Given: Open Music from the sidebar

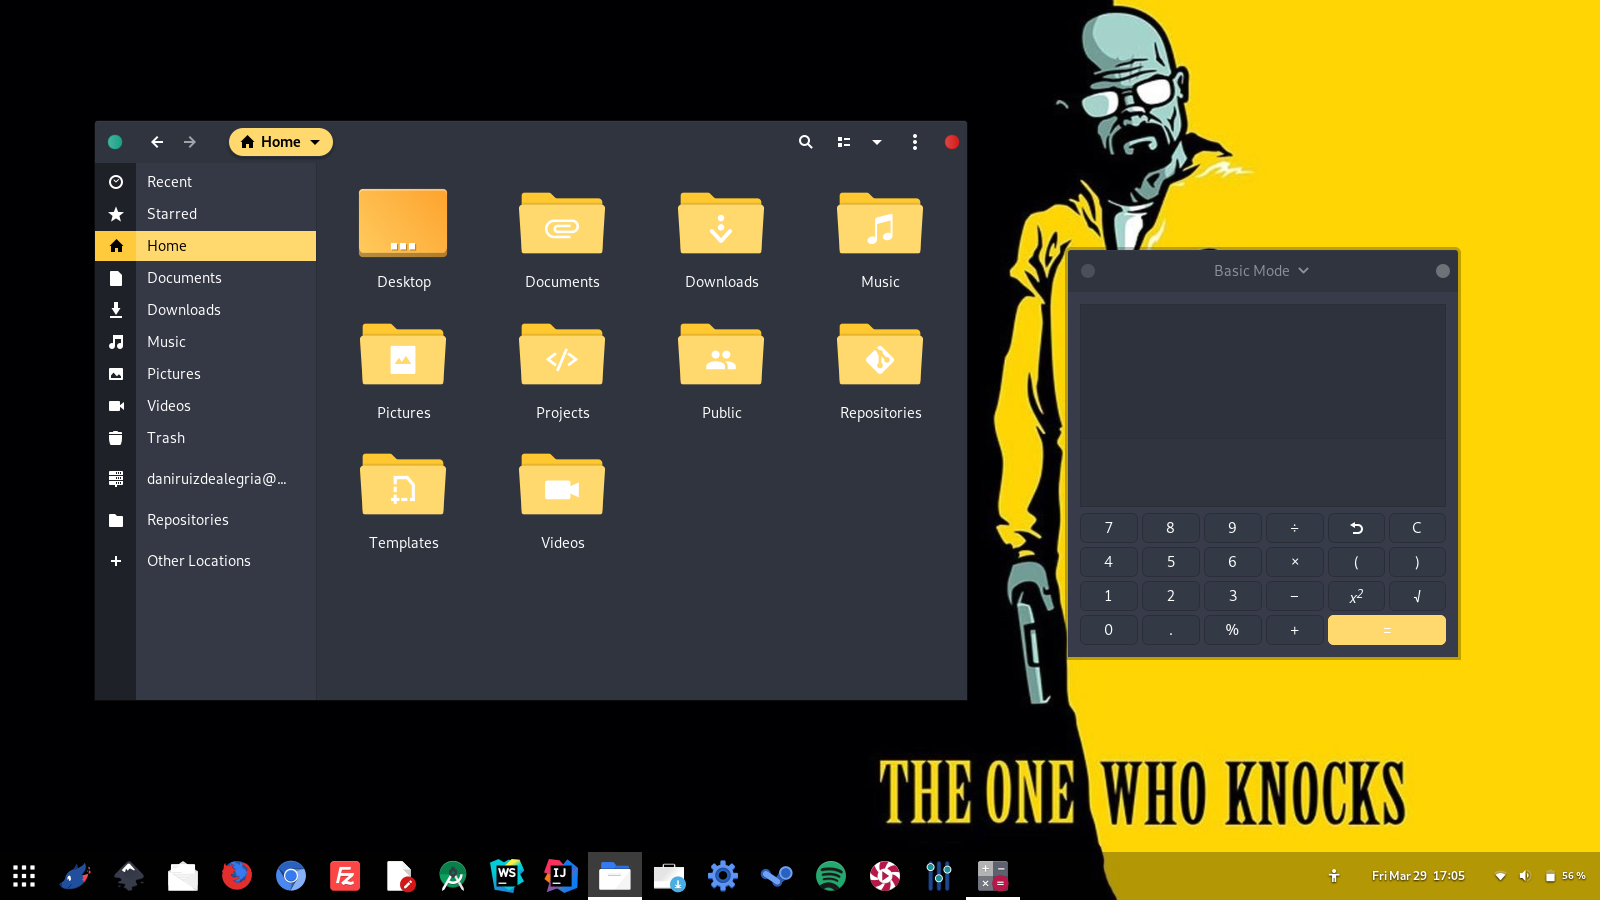Looking at the screenshot, I should tap(206, 342).
